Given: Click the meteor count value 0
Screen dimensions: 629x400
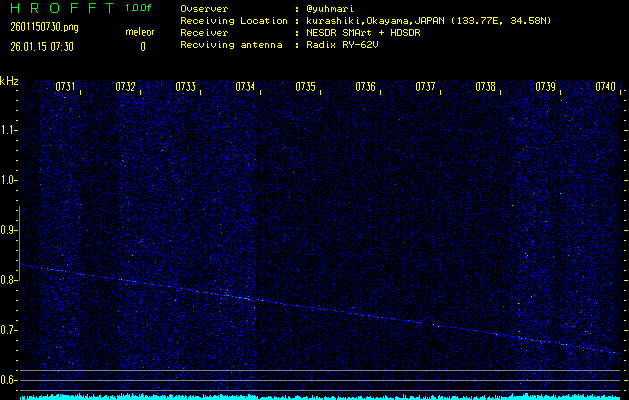Looking at the screenshot, I should click(x=142, y=46).
